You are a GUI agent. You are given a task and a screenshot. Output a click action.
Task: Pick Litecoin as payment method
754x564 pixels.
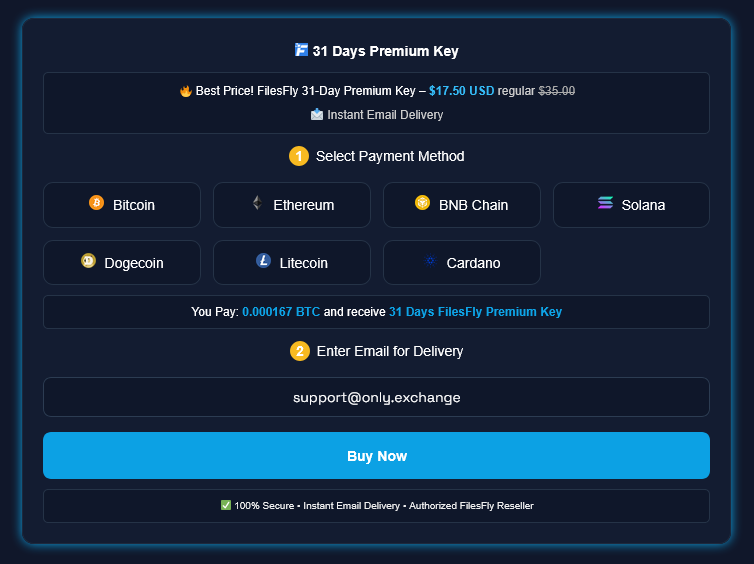pos(292,263)
